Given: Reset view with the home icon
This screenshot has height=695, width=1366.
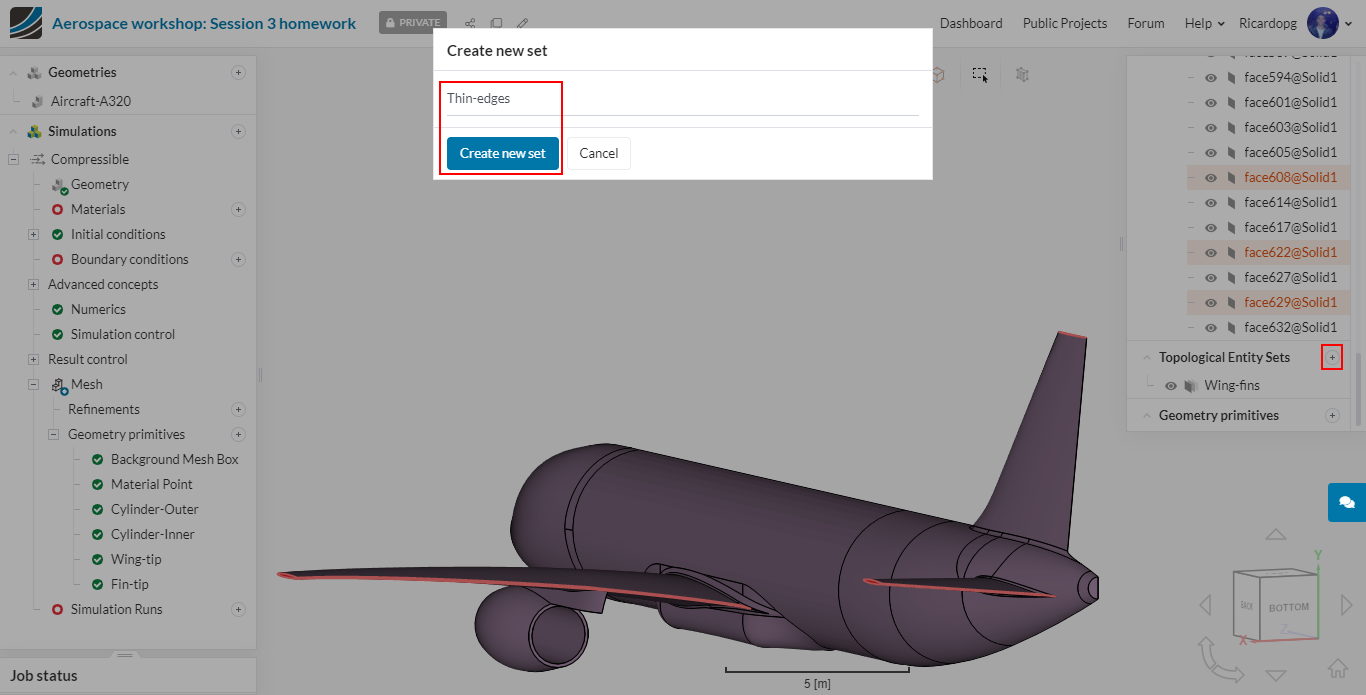Looking at the screenshot, I should pyautogui.click(x=1338, y=668).
